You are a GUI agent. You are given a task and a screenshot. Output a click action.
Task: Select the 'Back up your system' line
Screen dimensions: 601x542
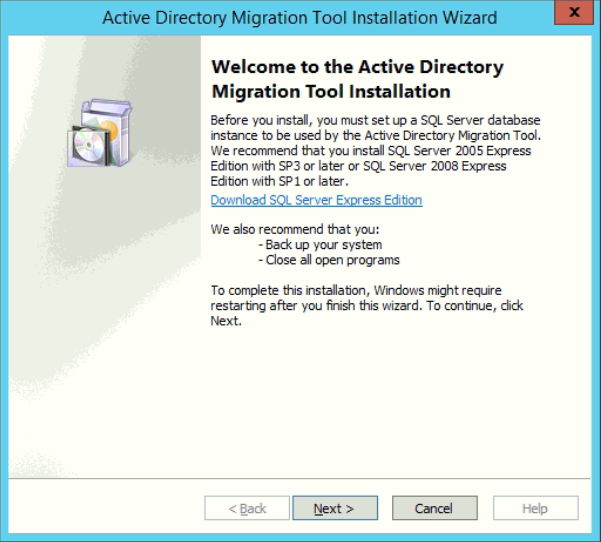[x=320, y=245]
